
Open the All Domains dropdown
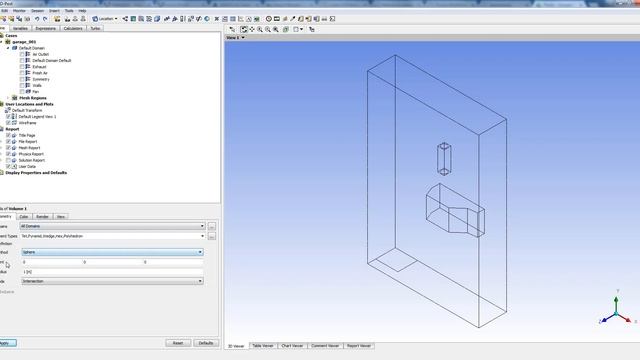coord(112,226)
